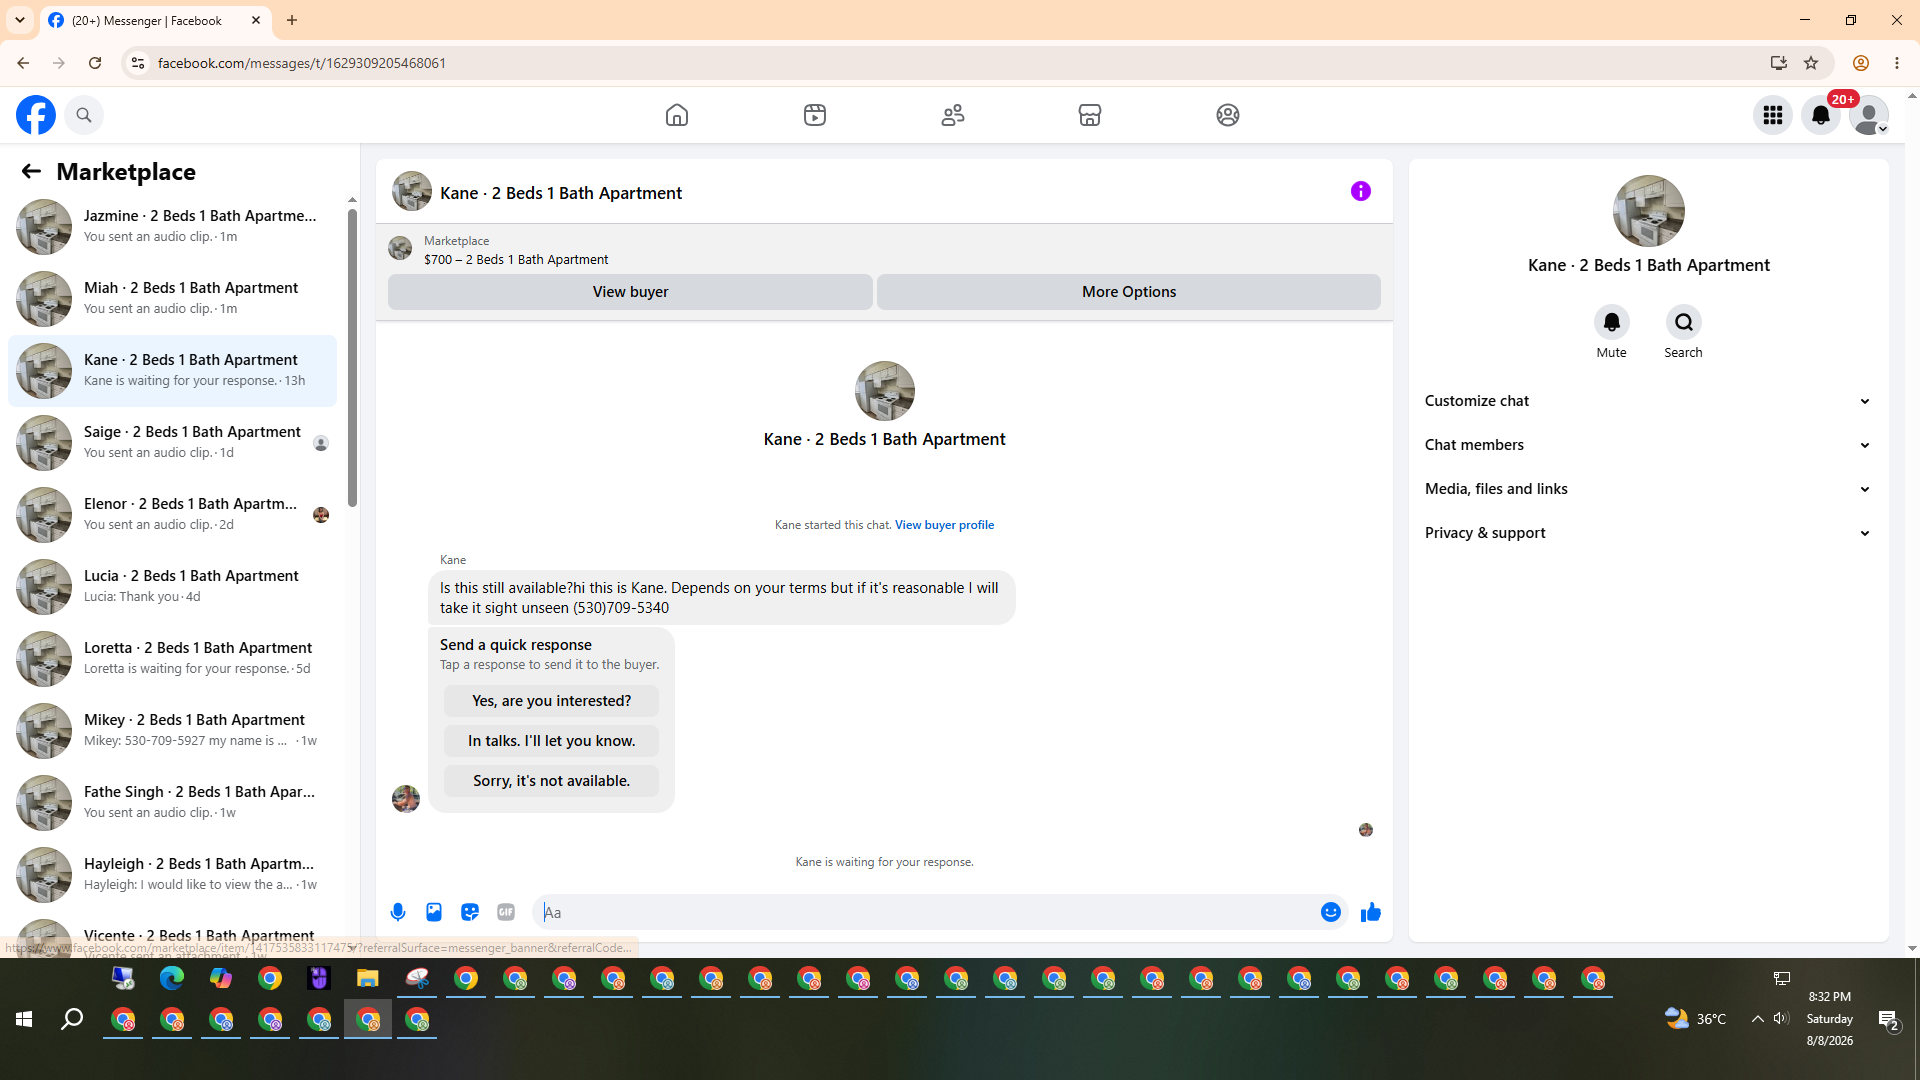1920x1080 pixels.
Task: Open the GIF picker icon
Action: pyautogui.click(x=506, y=912)
